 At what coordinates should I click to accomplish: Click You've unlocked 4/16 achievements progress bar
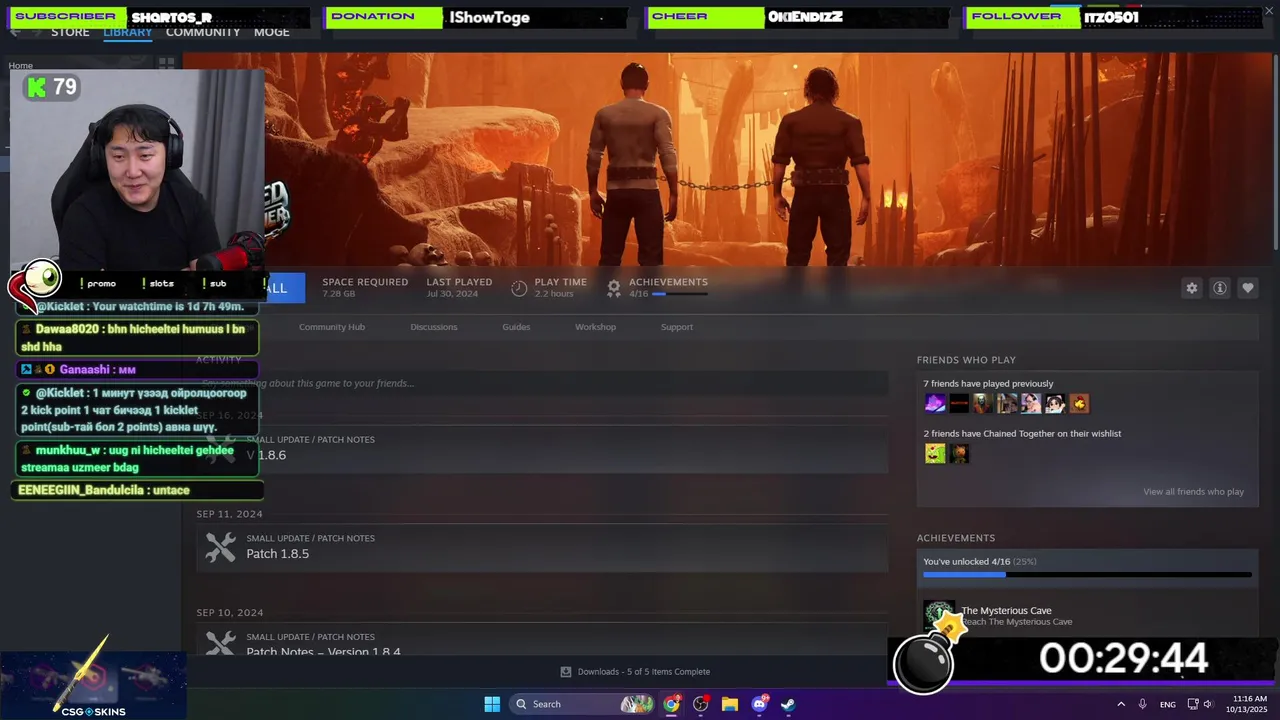click(x=1087, y=575)
